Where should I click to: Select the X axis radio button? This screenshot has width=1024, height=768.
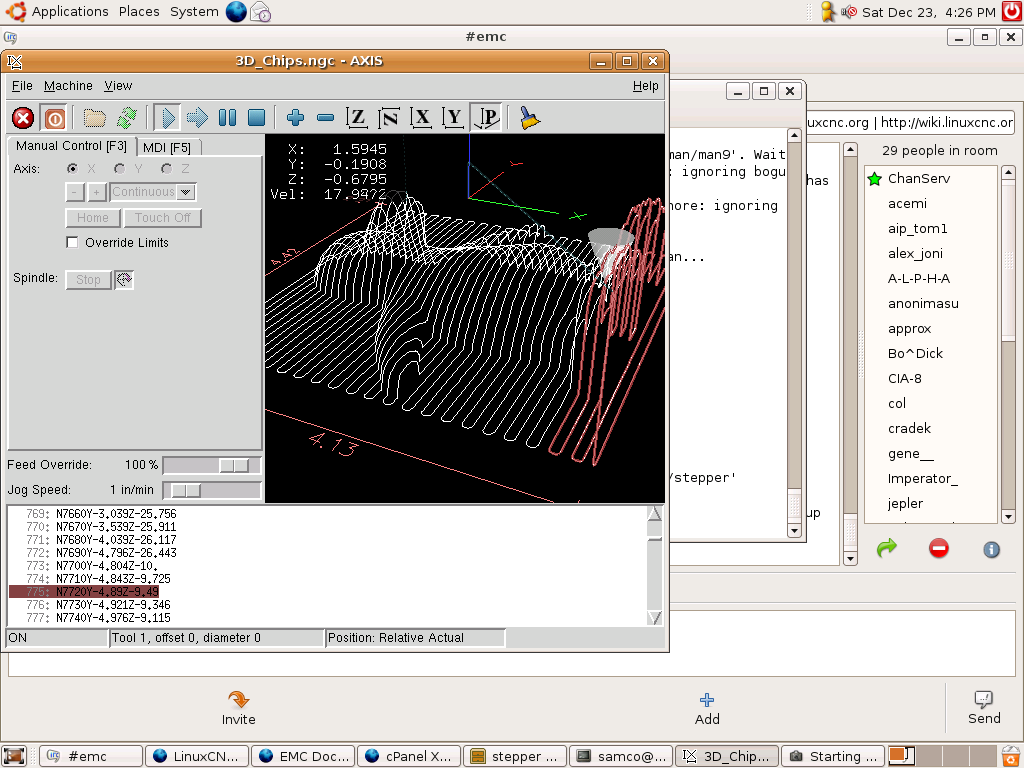[x=72, y=168]
